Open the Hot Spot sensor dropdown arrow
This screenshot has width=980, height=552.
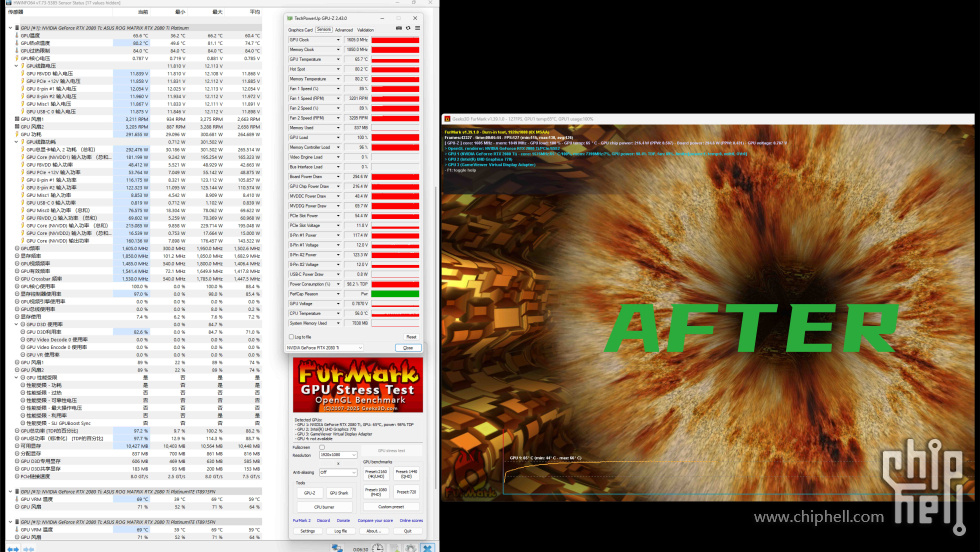(338, 69)
